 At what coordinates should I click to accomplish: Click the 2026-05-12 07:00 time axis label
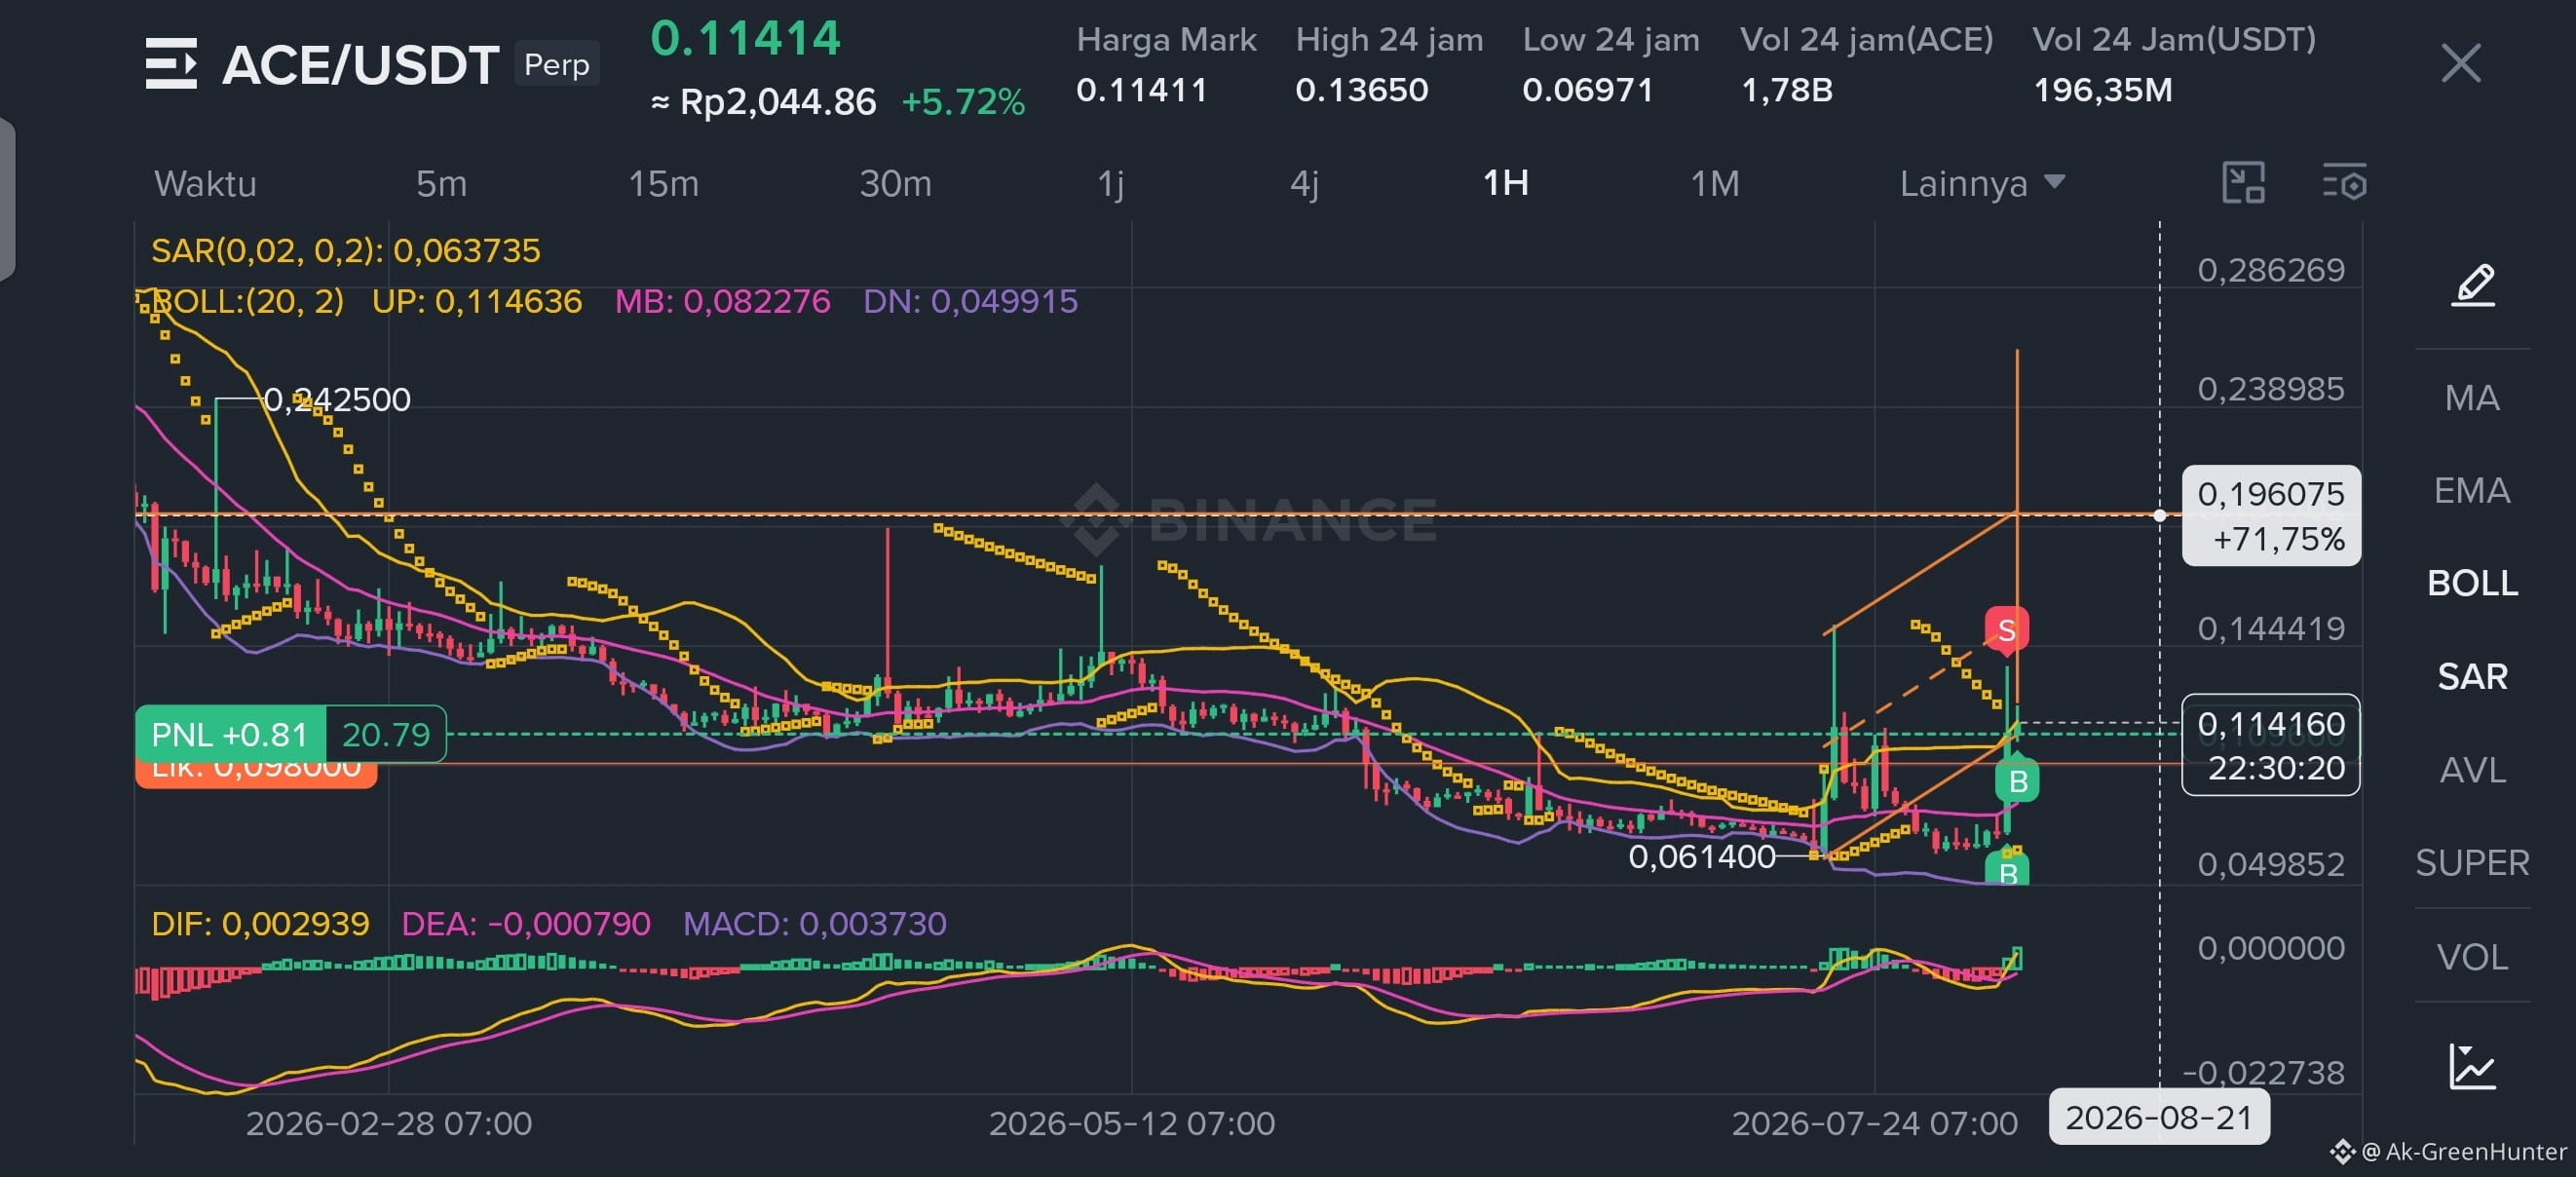coord(1131,1123)
